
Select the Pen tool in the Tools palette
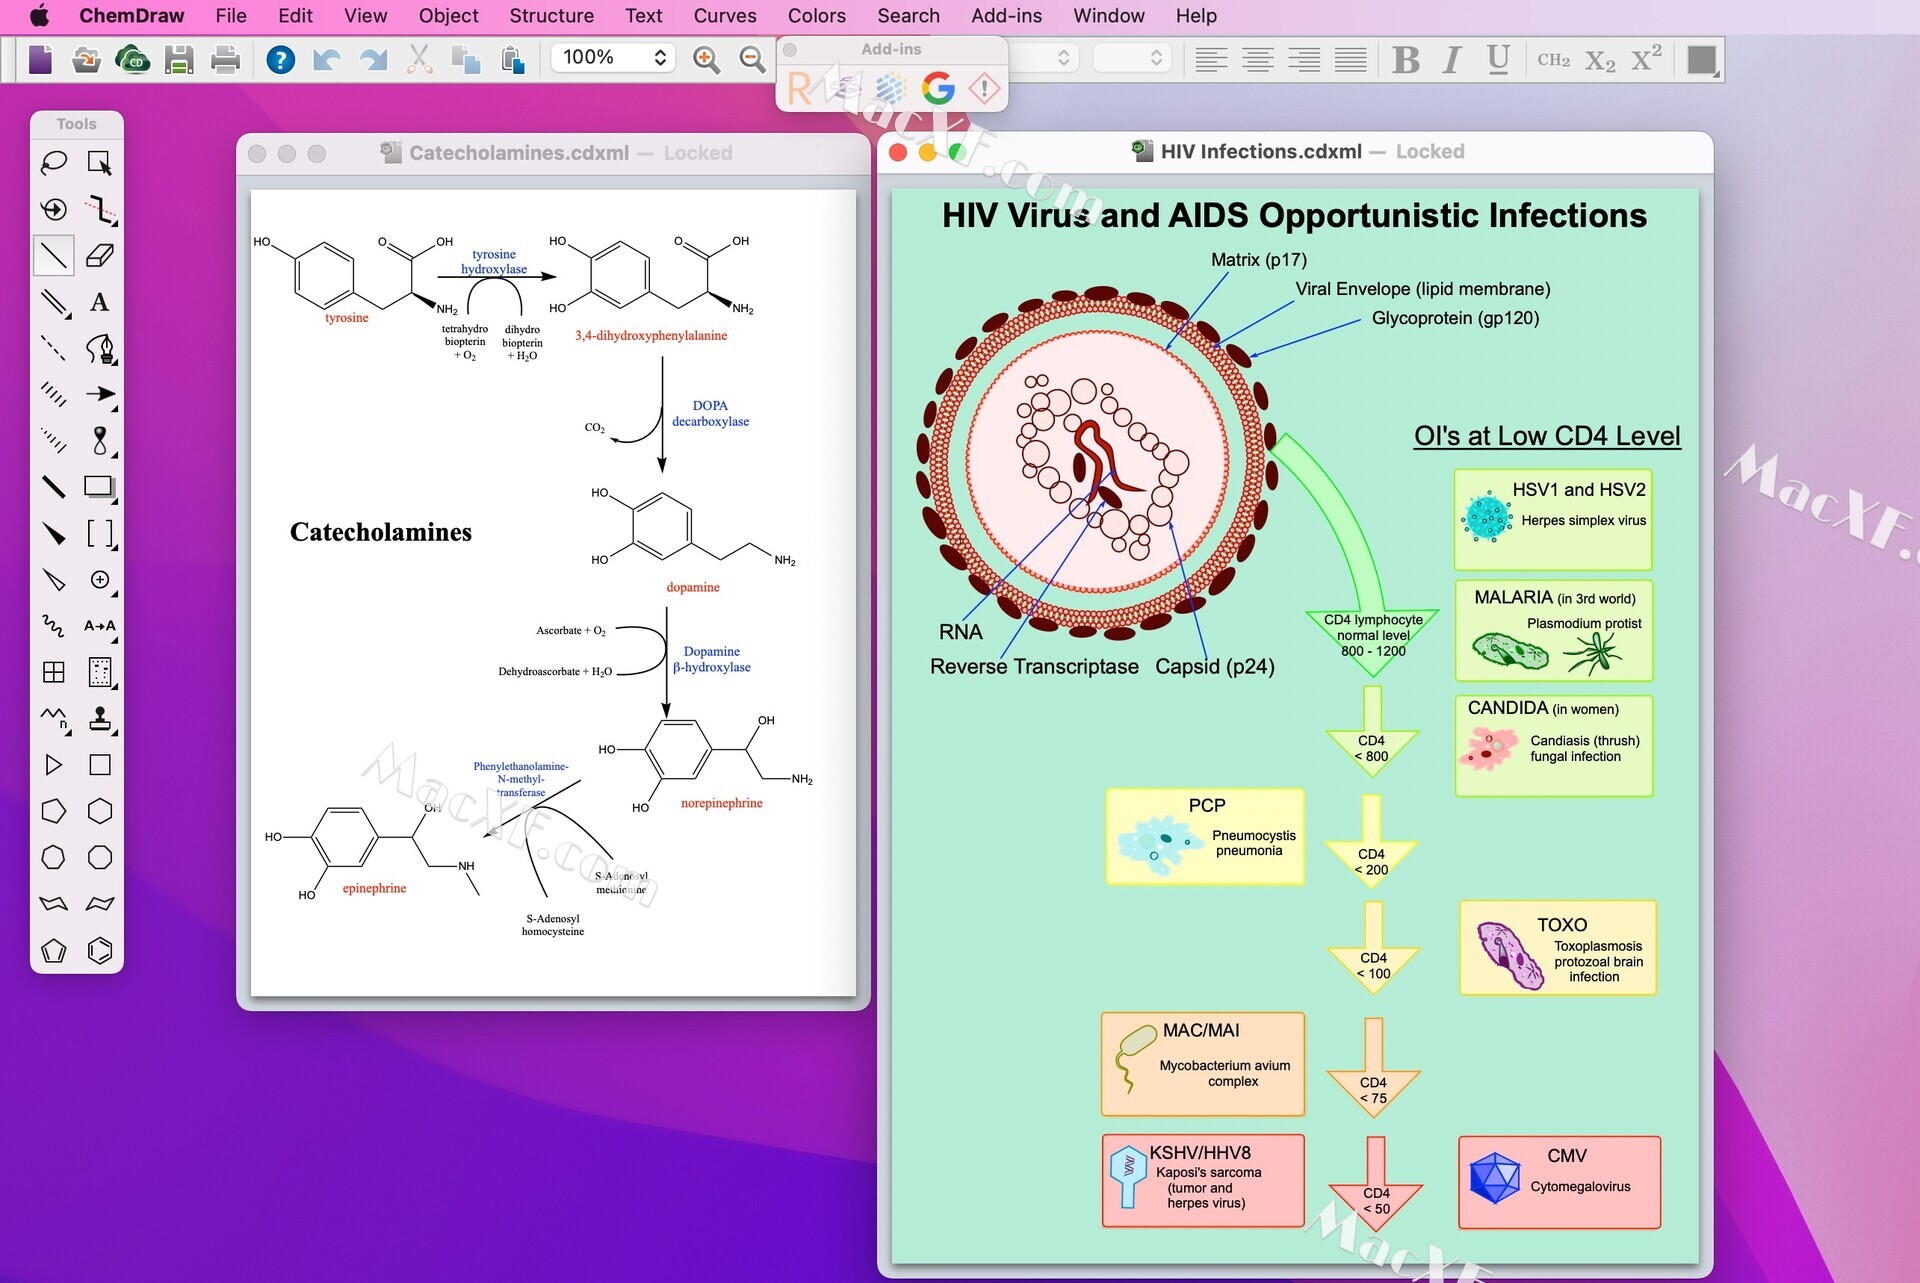coord(100,349)
